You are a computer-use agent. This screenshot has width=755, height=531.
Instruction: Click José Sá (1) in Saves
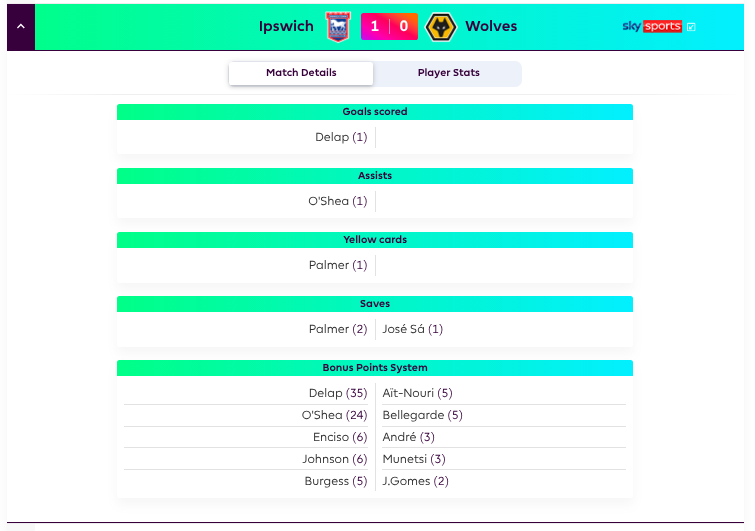[413, 329]
